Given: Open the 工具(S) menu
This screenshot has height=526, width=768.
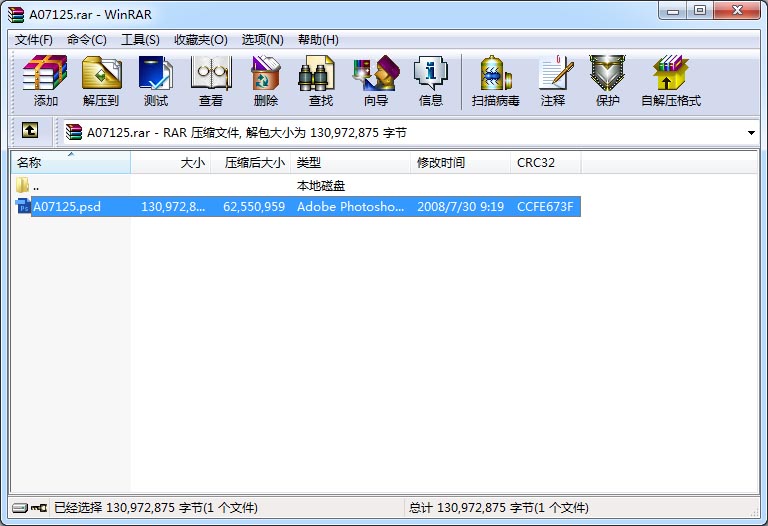Looking at the screenshot, I should click(x=140, y=40).
